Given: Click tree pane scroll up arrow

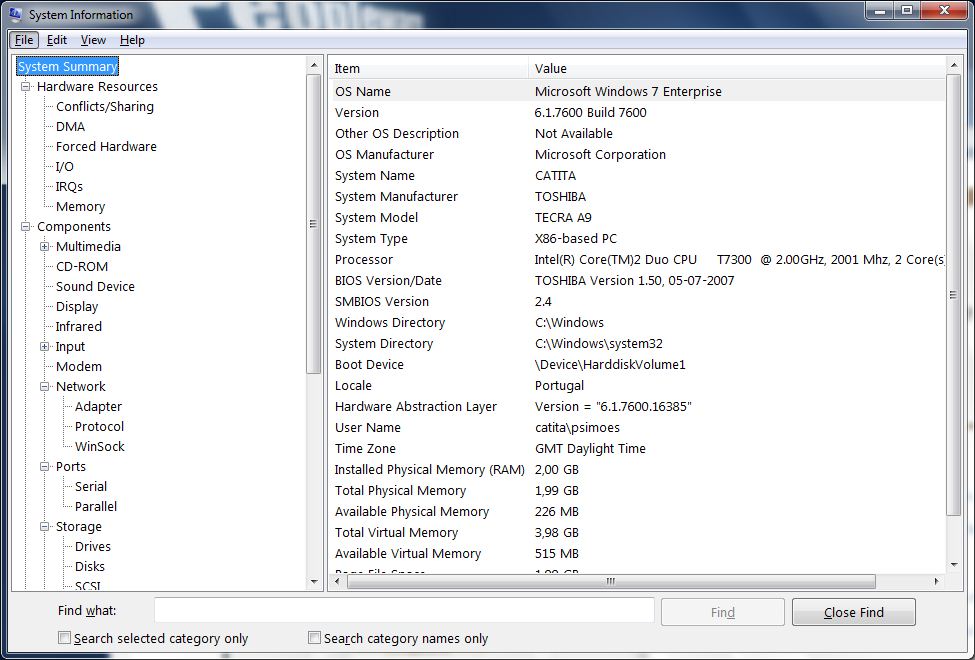Looking at the screenshot, I should pos(314,65).
